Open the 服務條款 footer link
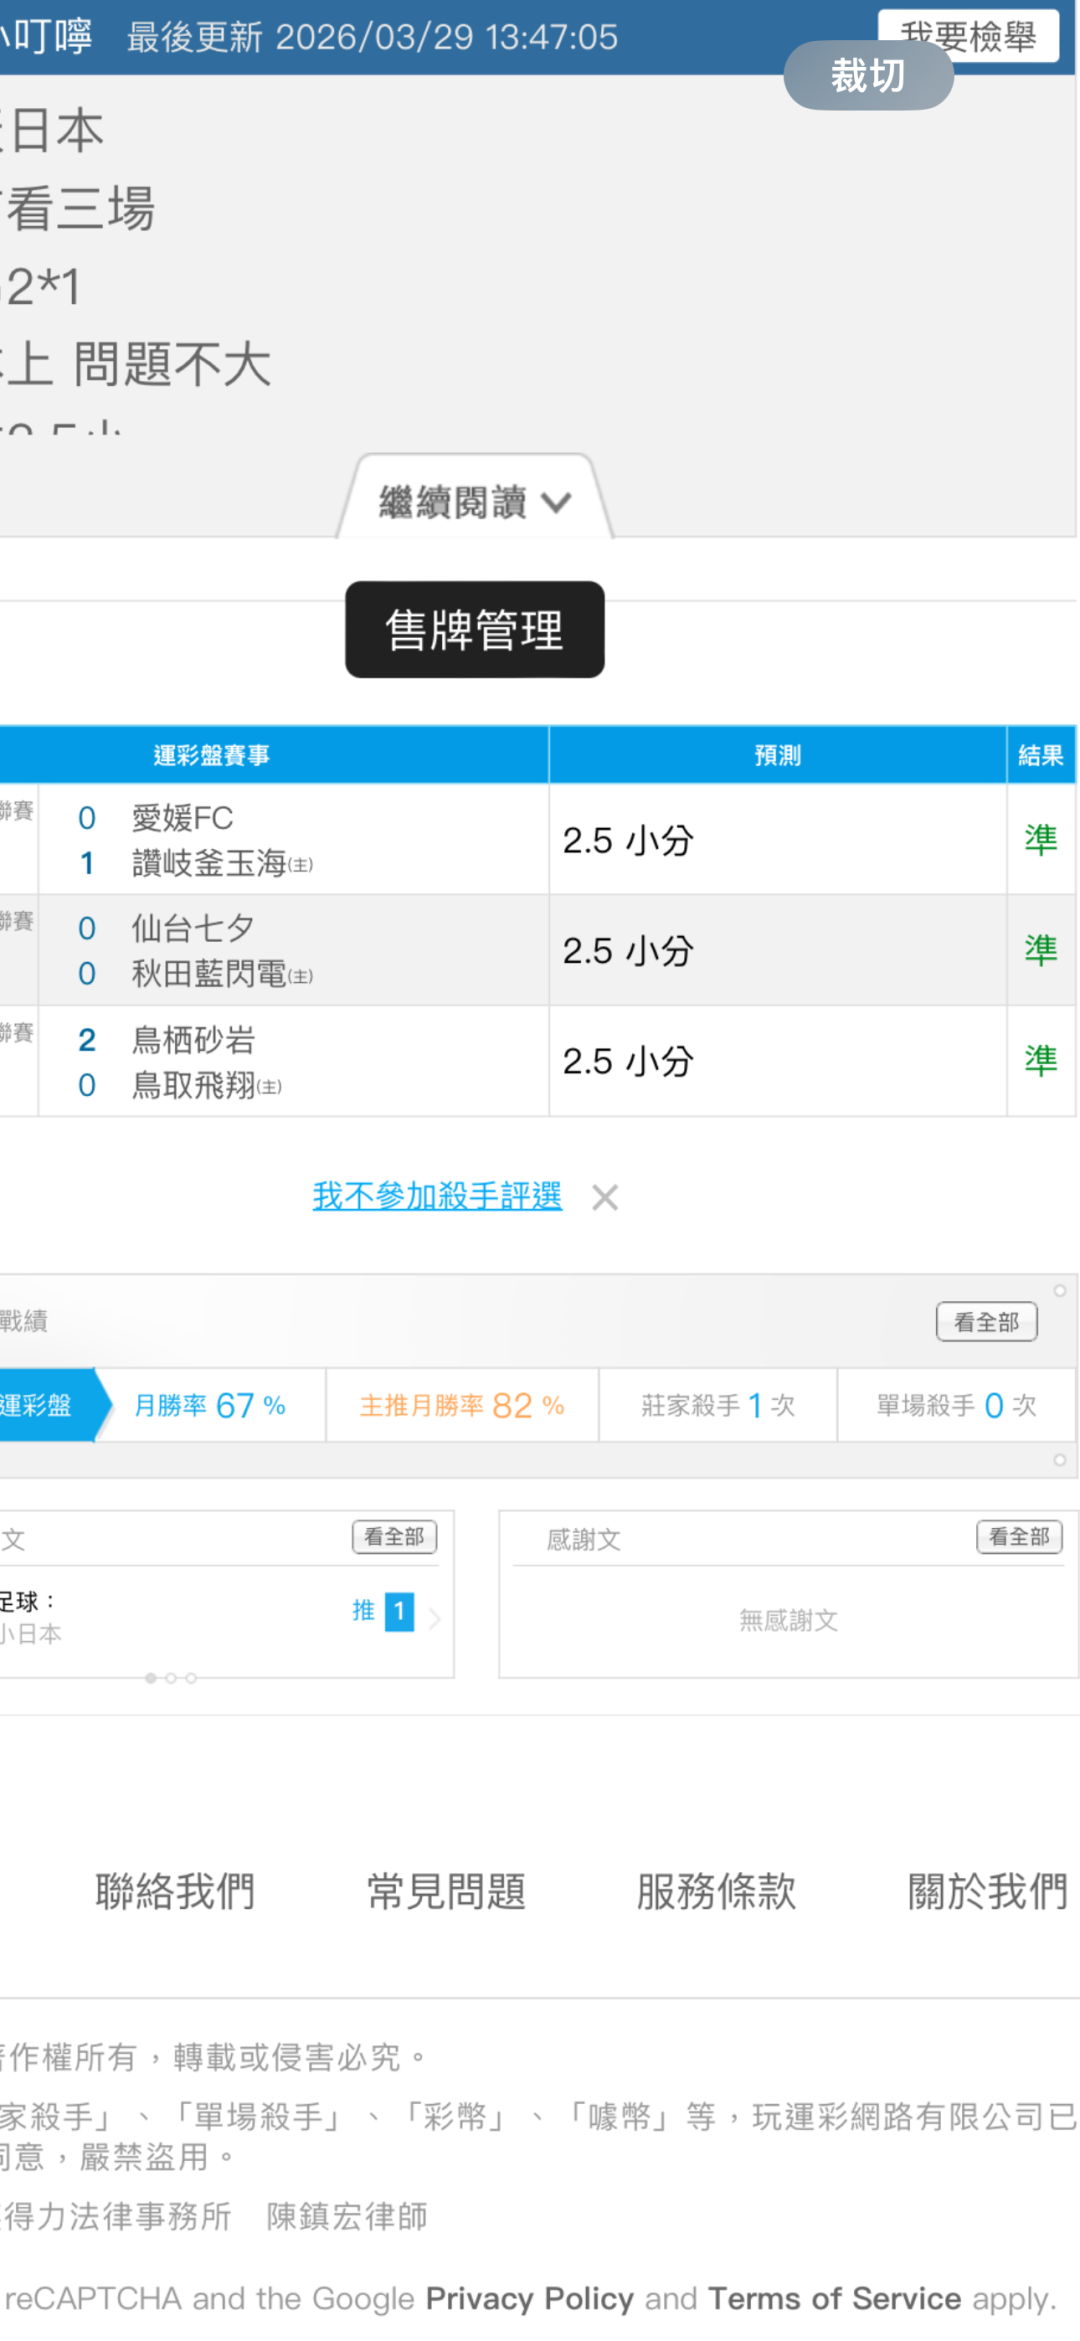Image resolution: width=1080 pixels, height=2341 pixels. pos(716,1891)
